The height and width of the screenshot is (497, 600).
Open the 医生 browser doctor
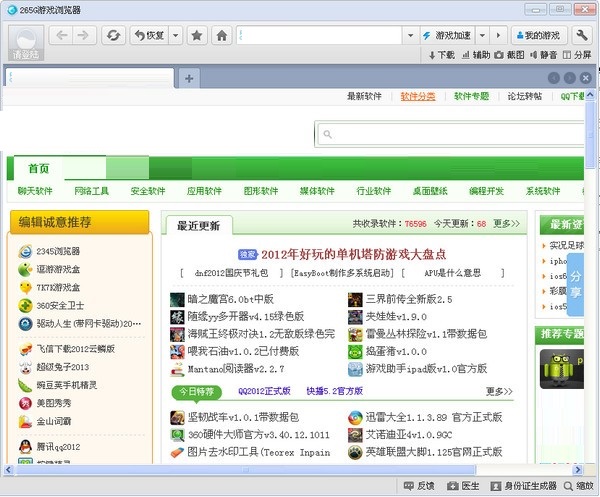462,486
